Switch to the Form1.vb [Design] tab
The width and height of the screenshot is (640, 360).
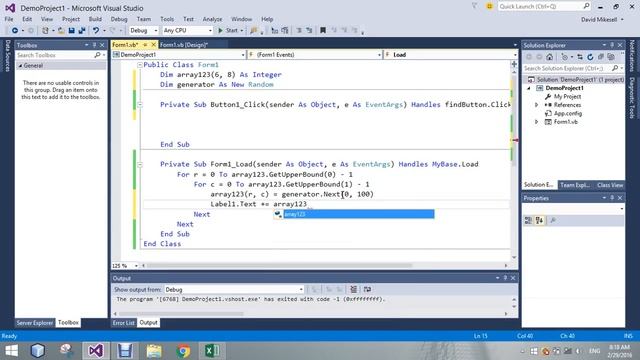184,44
